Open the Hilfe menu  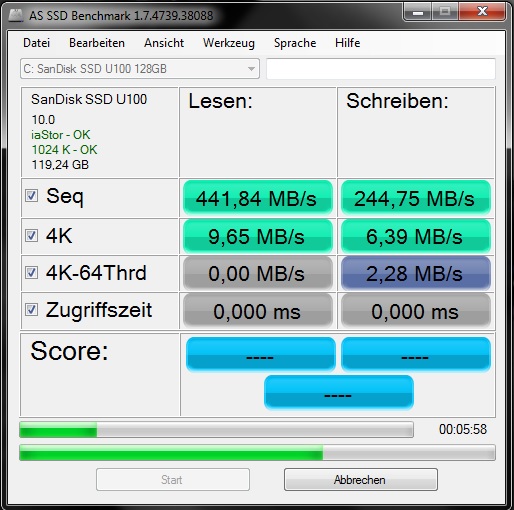point(348,43)
